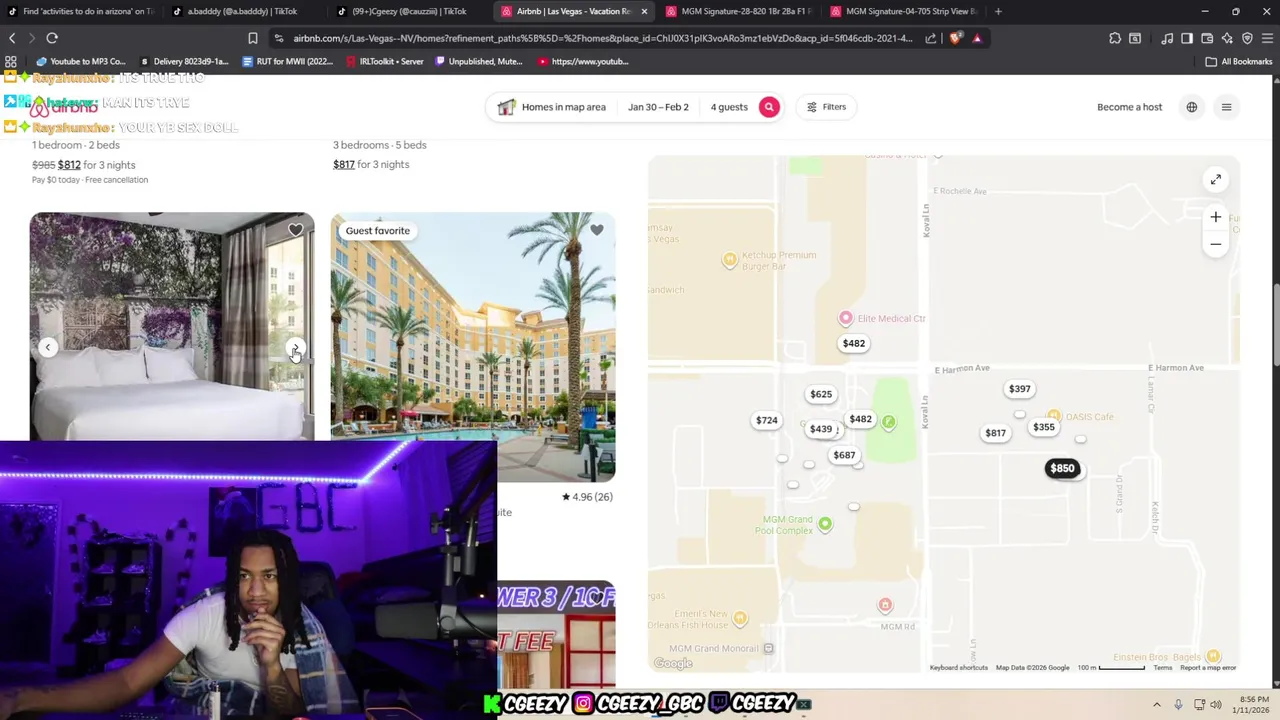Open the apps grid icon in the bookmarks bar
1280x720 pixels.
11,61
